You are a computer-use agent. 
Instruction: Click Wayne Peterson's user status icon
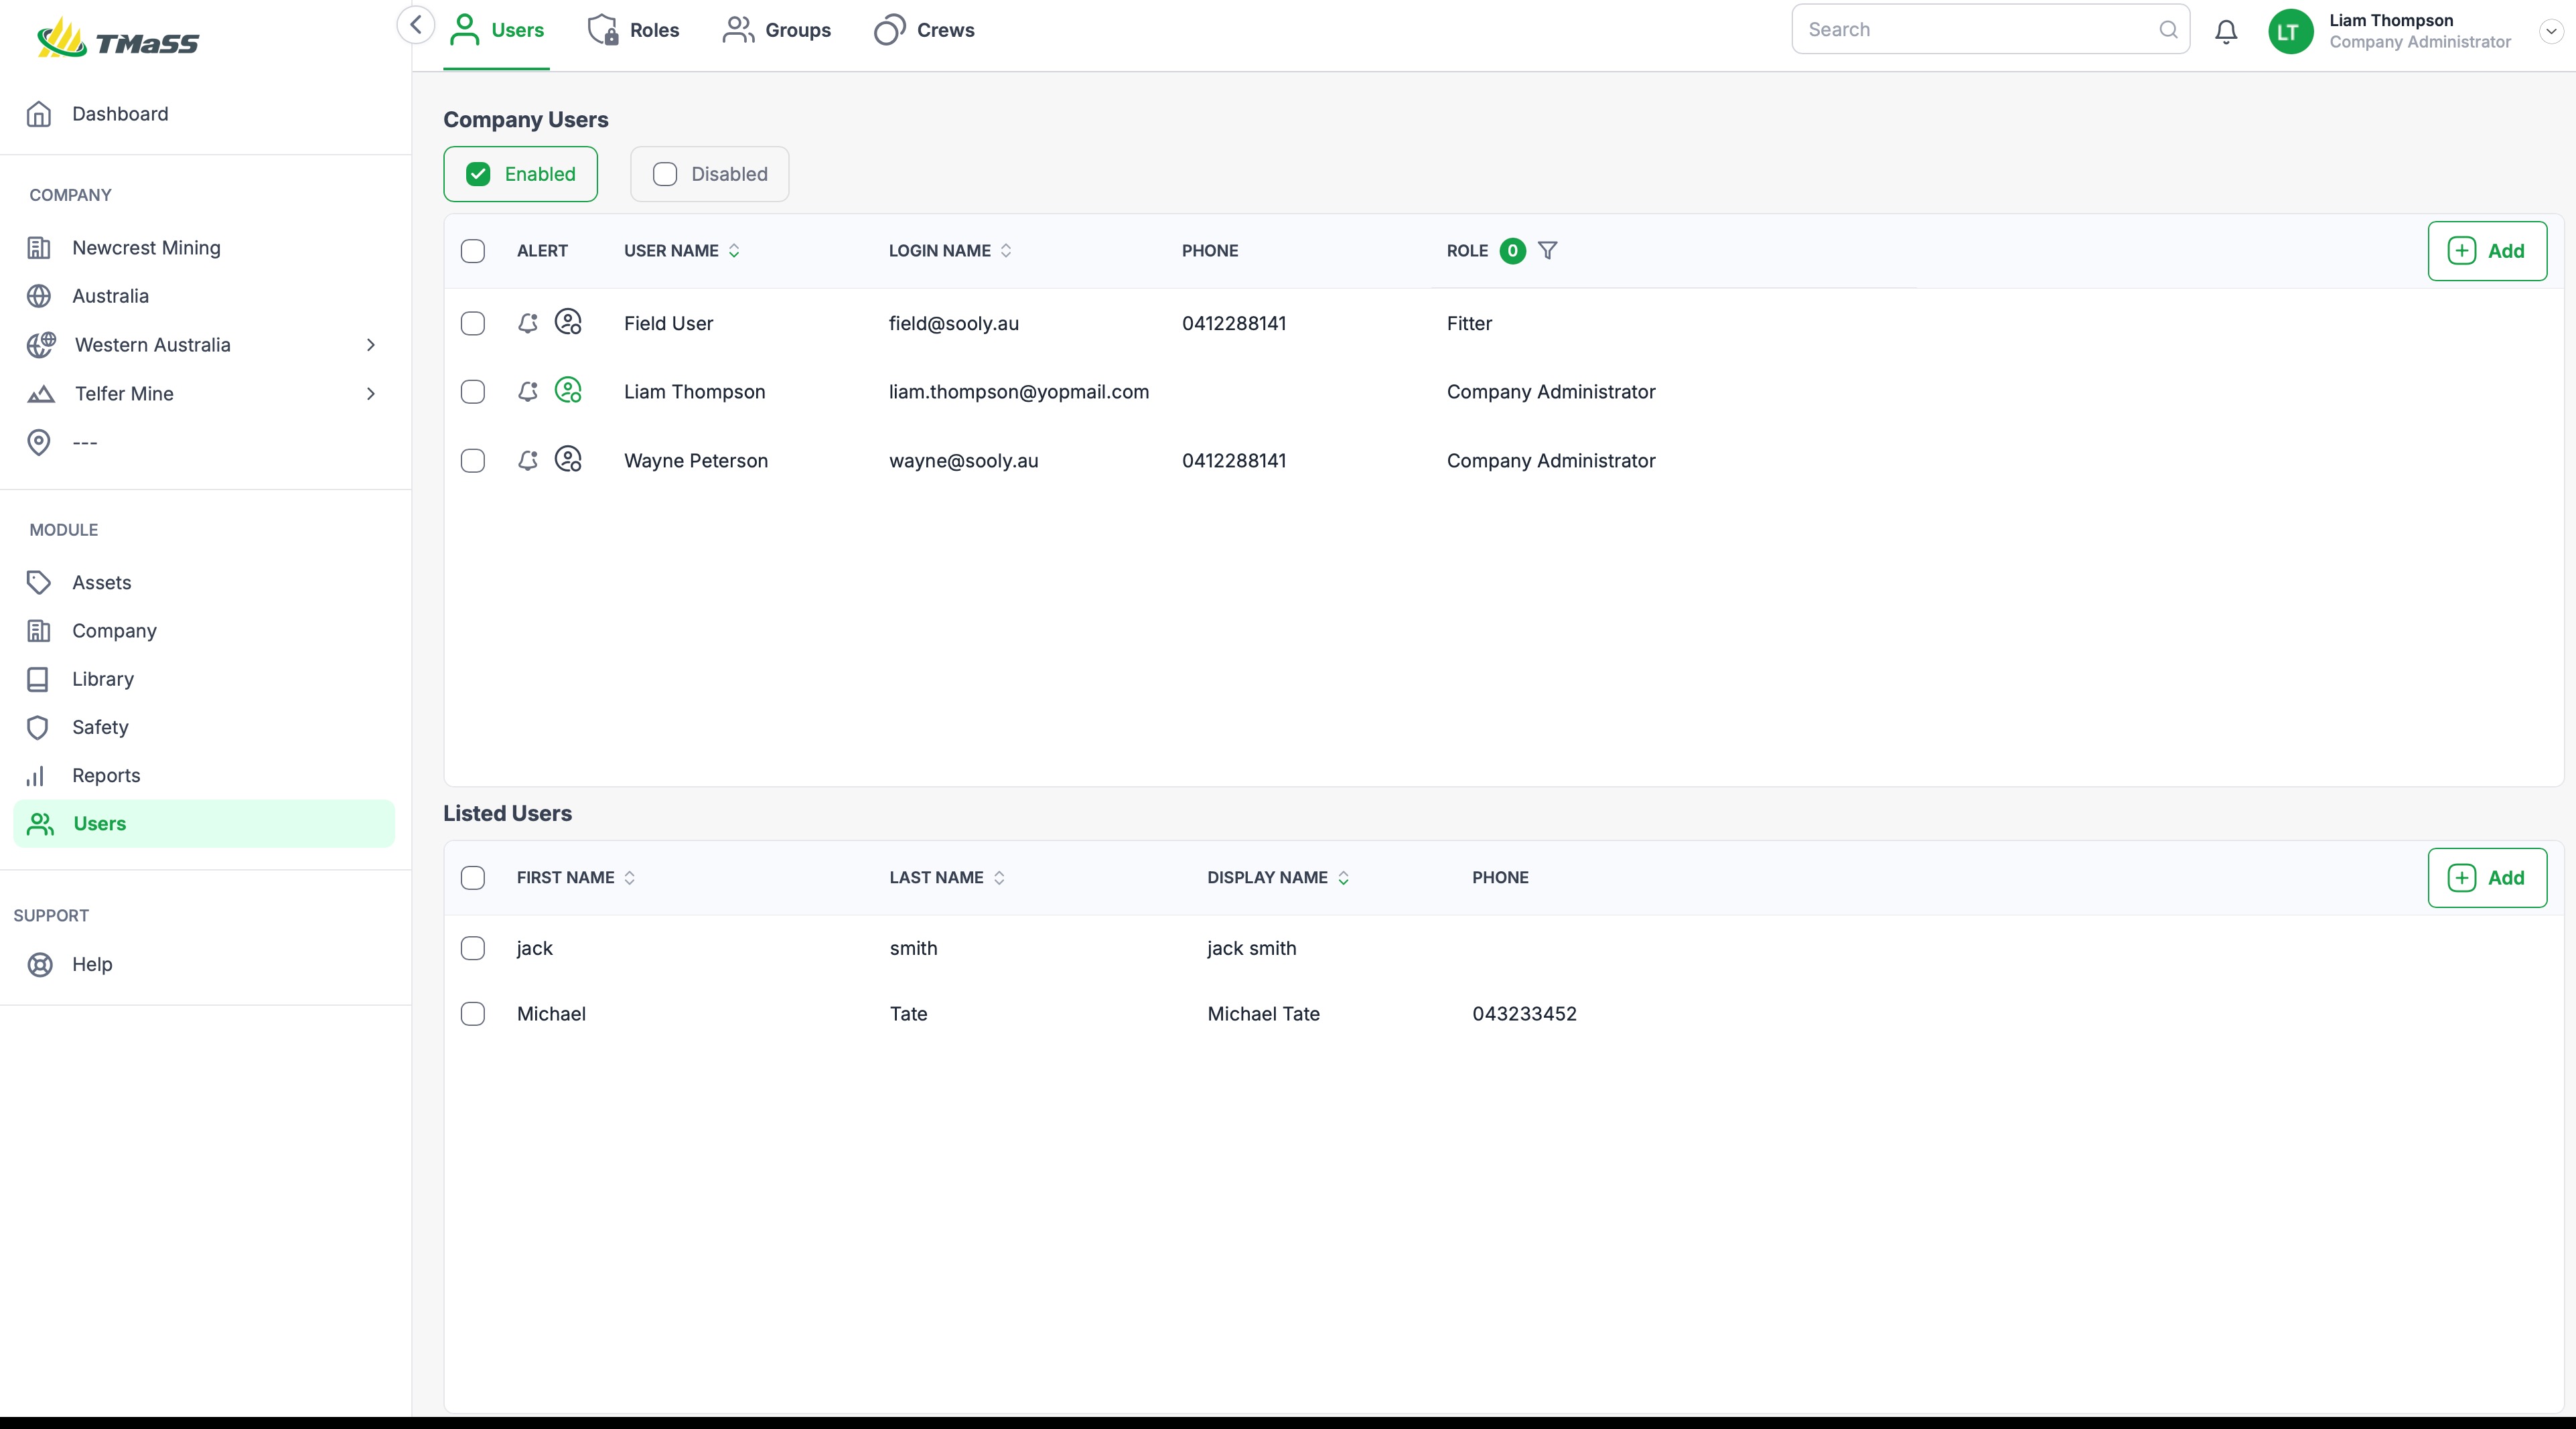click(x=568, y=460)
